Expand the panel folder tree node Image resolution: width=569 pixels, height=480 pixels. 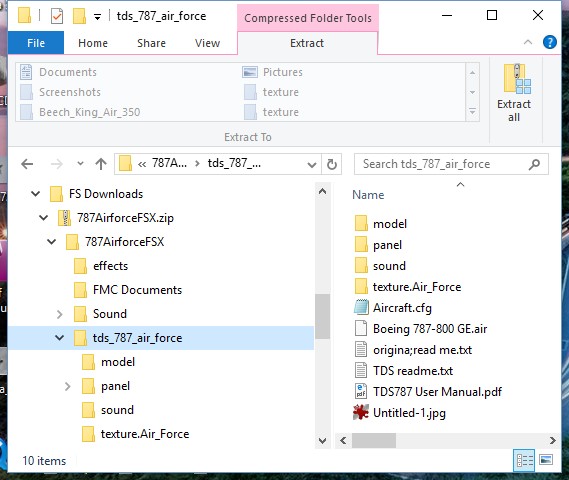[x=68, y=386]
